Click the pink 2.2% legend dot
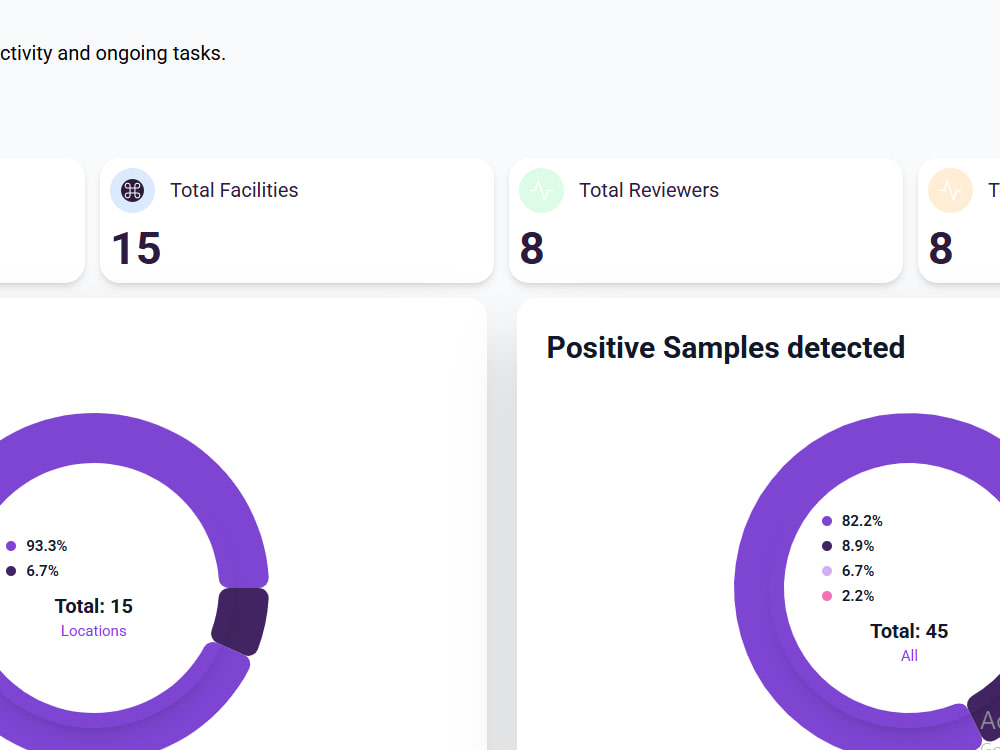The image size is (1000, 750). (x=827, y=596)
